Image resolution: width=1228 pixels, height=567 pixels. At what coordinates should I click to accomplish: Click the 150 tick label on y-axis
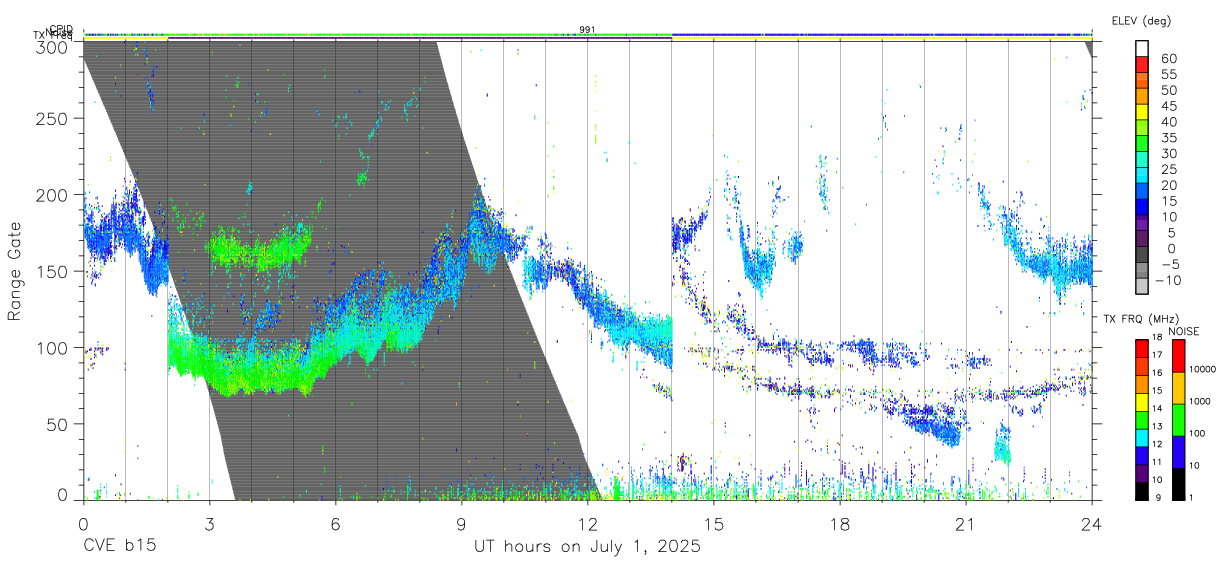[x=53, y=271]
